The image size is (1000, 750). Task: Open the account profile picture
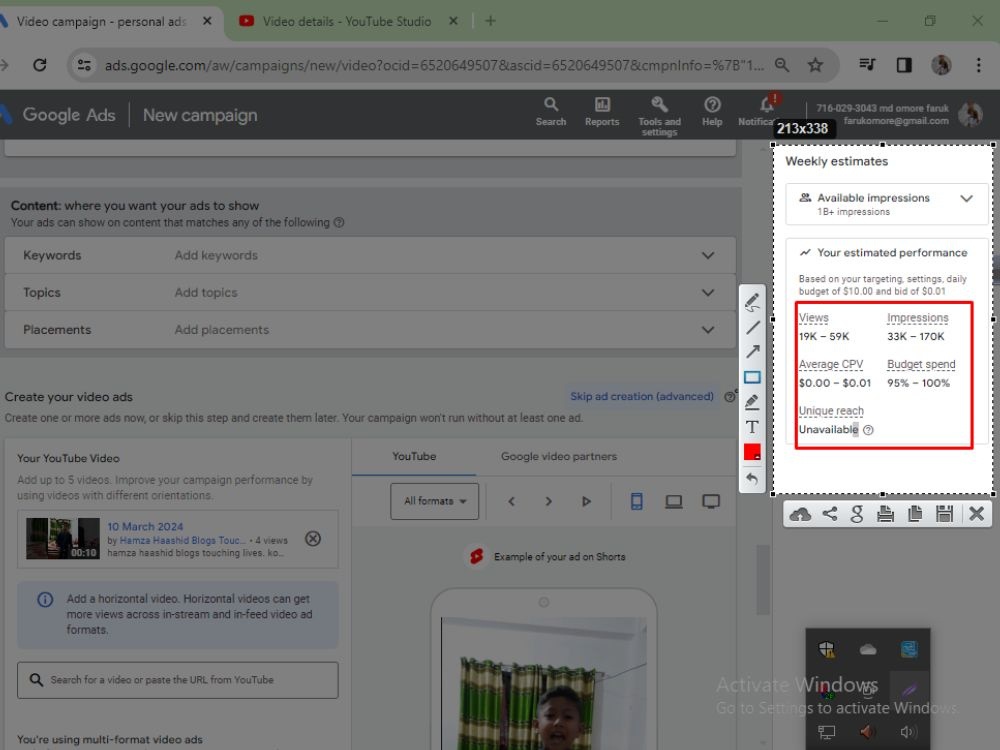click(x=971, y=114)
